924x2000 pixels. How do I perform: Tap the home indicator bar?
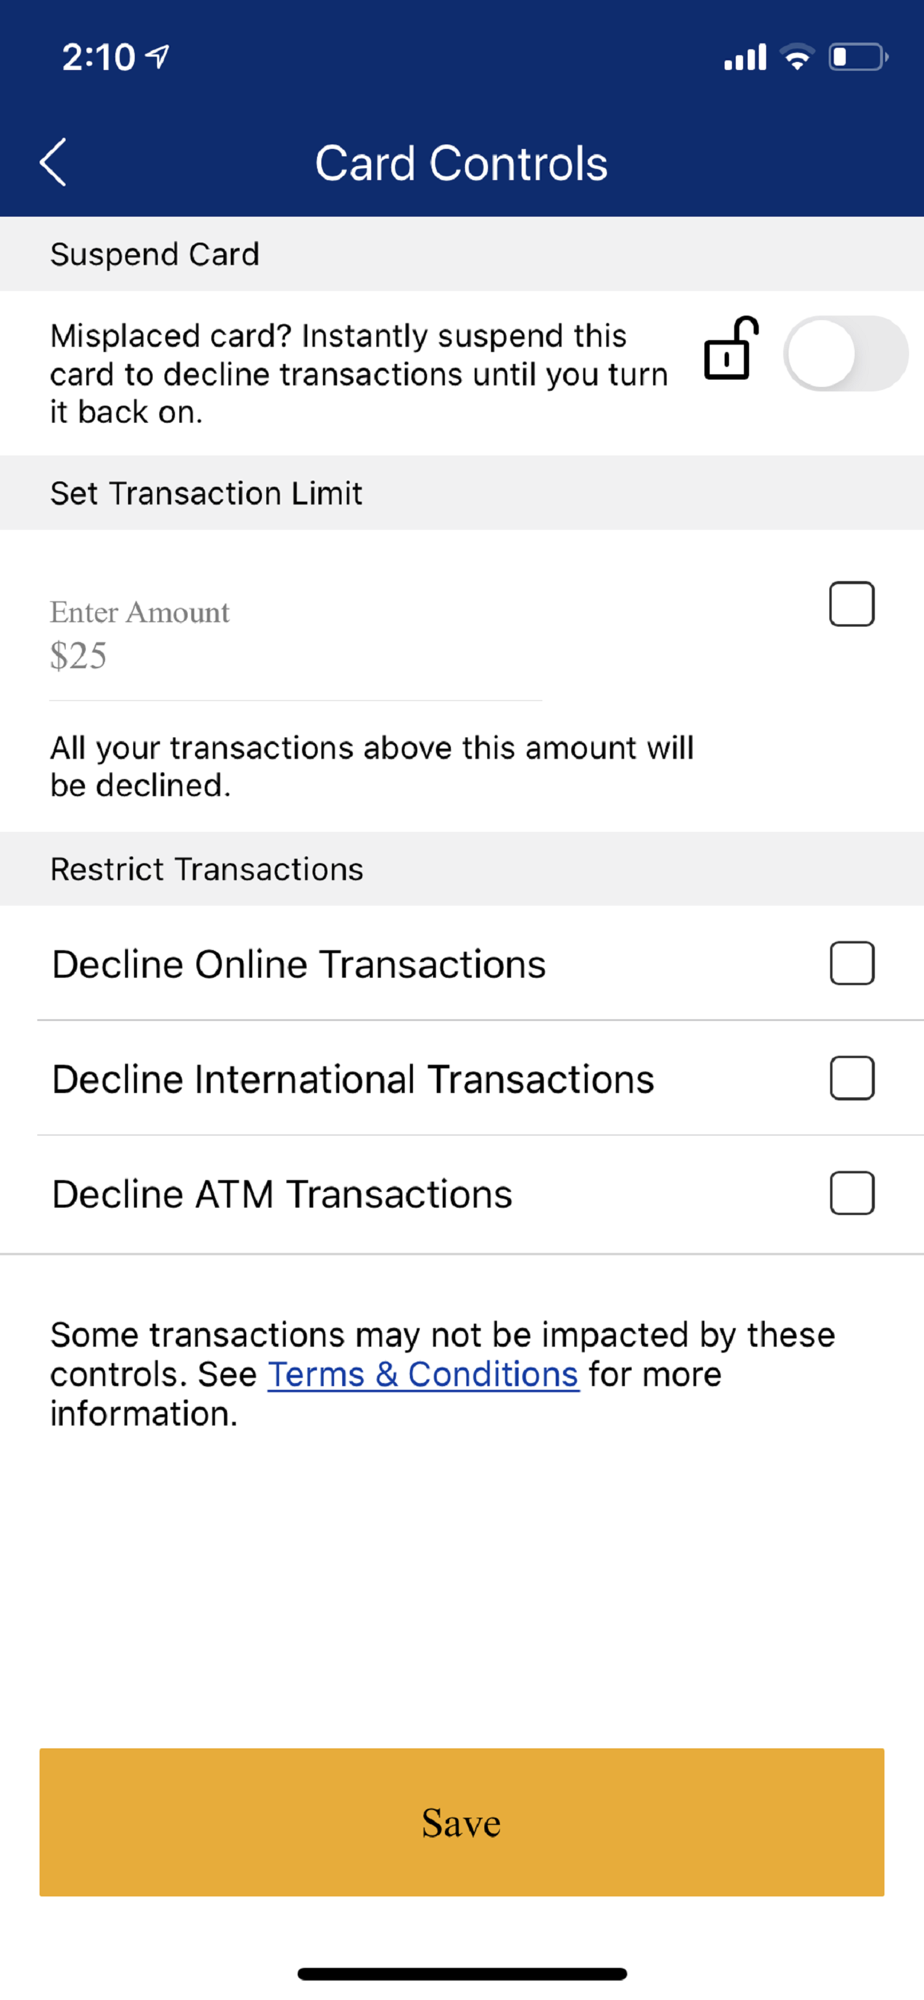pyautogui.click(x=462, y=1974)
